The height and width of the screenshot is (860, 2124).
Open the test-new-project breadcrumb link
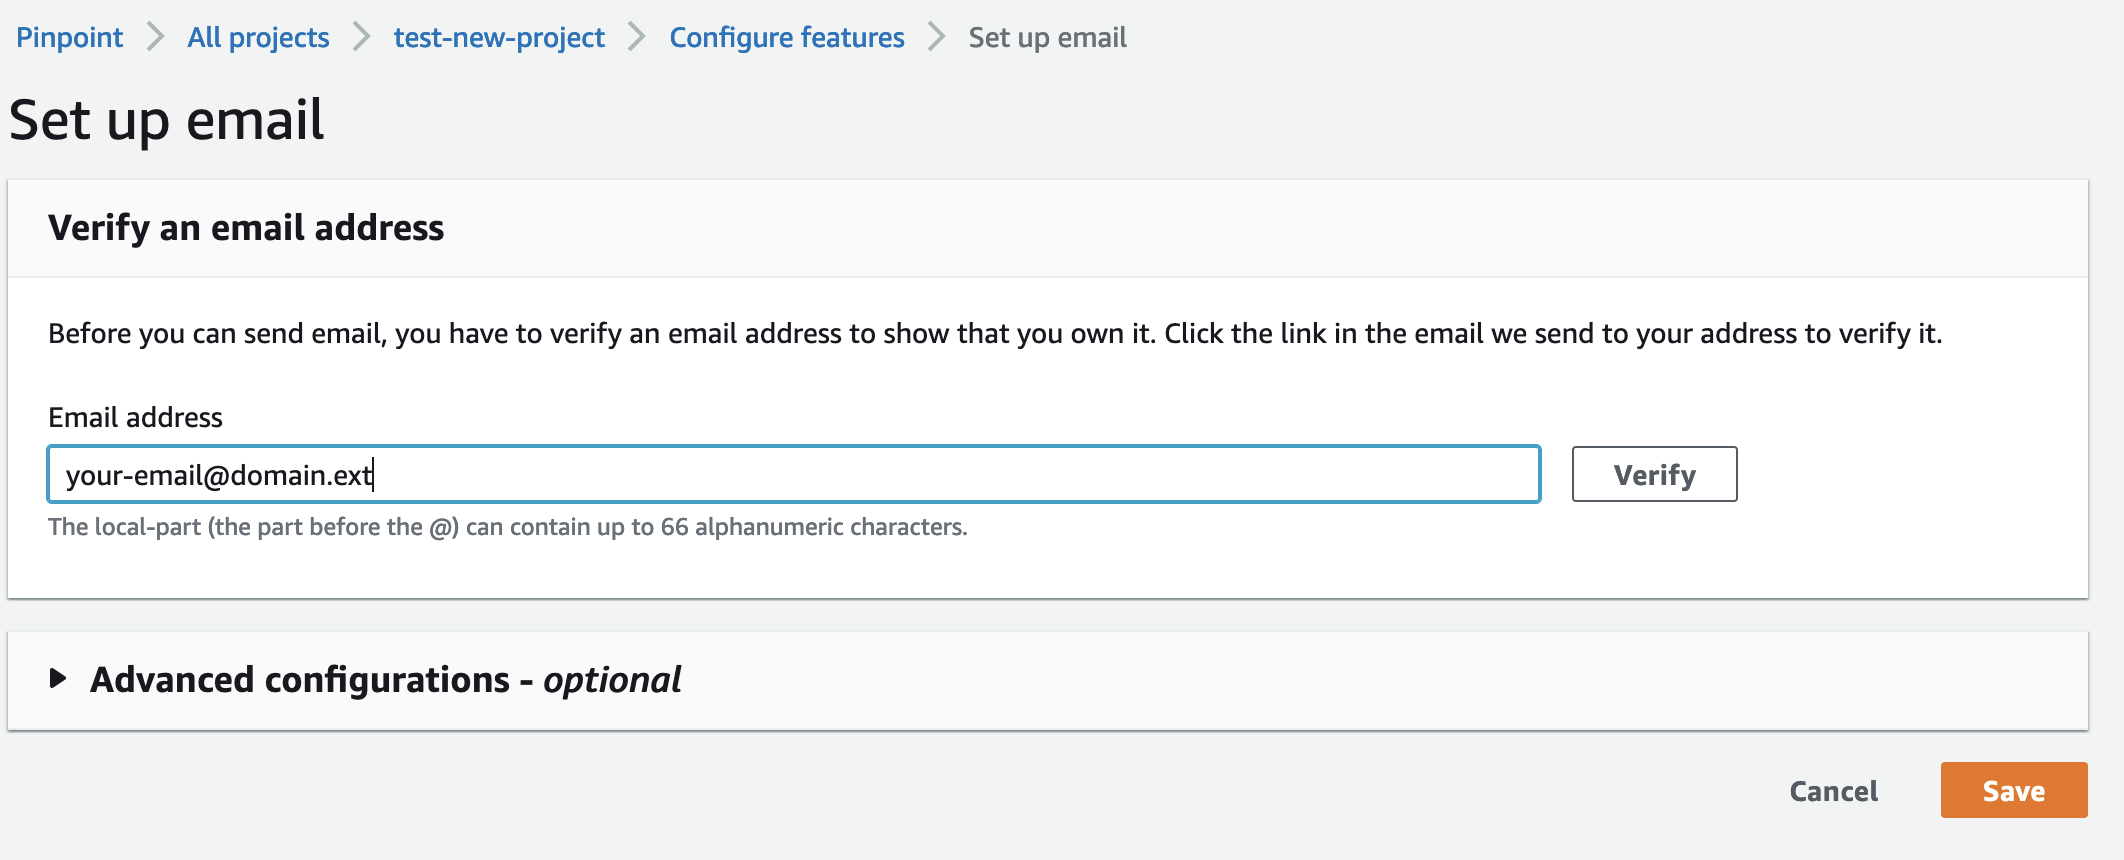point(499,38)
